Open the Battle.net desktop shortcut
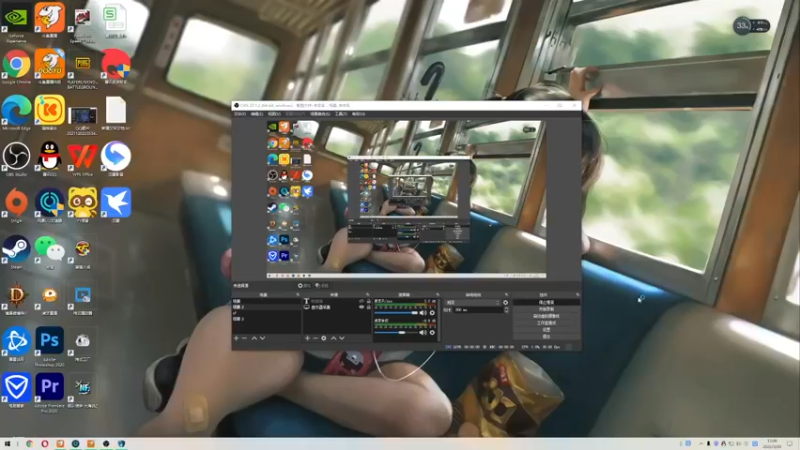 (16, 344)
